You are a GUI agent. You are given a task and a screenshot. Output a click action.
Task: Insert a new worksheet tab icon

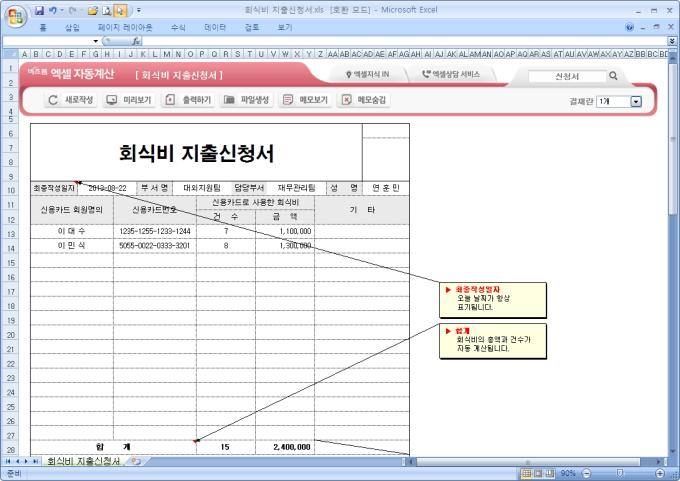pos(136,461)
